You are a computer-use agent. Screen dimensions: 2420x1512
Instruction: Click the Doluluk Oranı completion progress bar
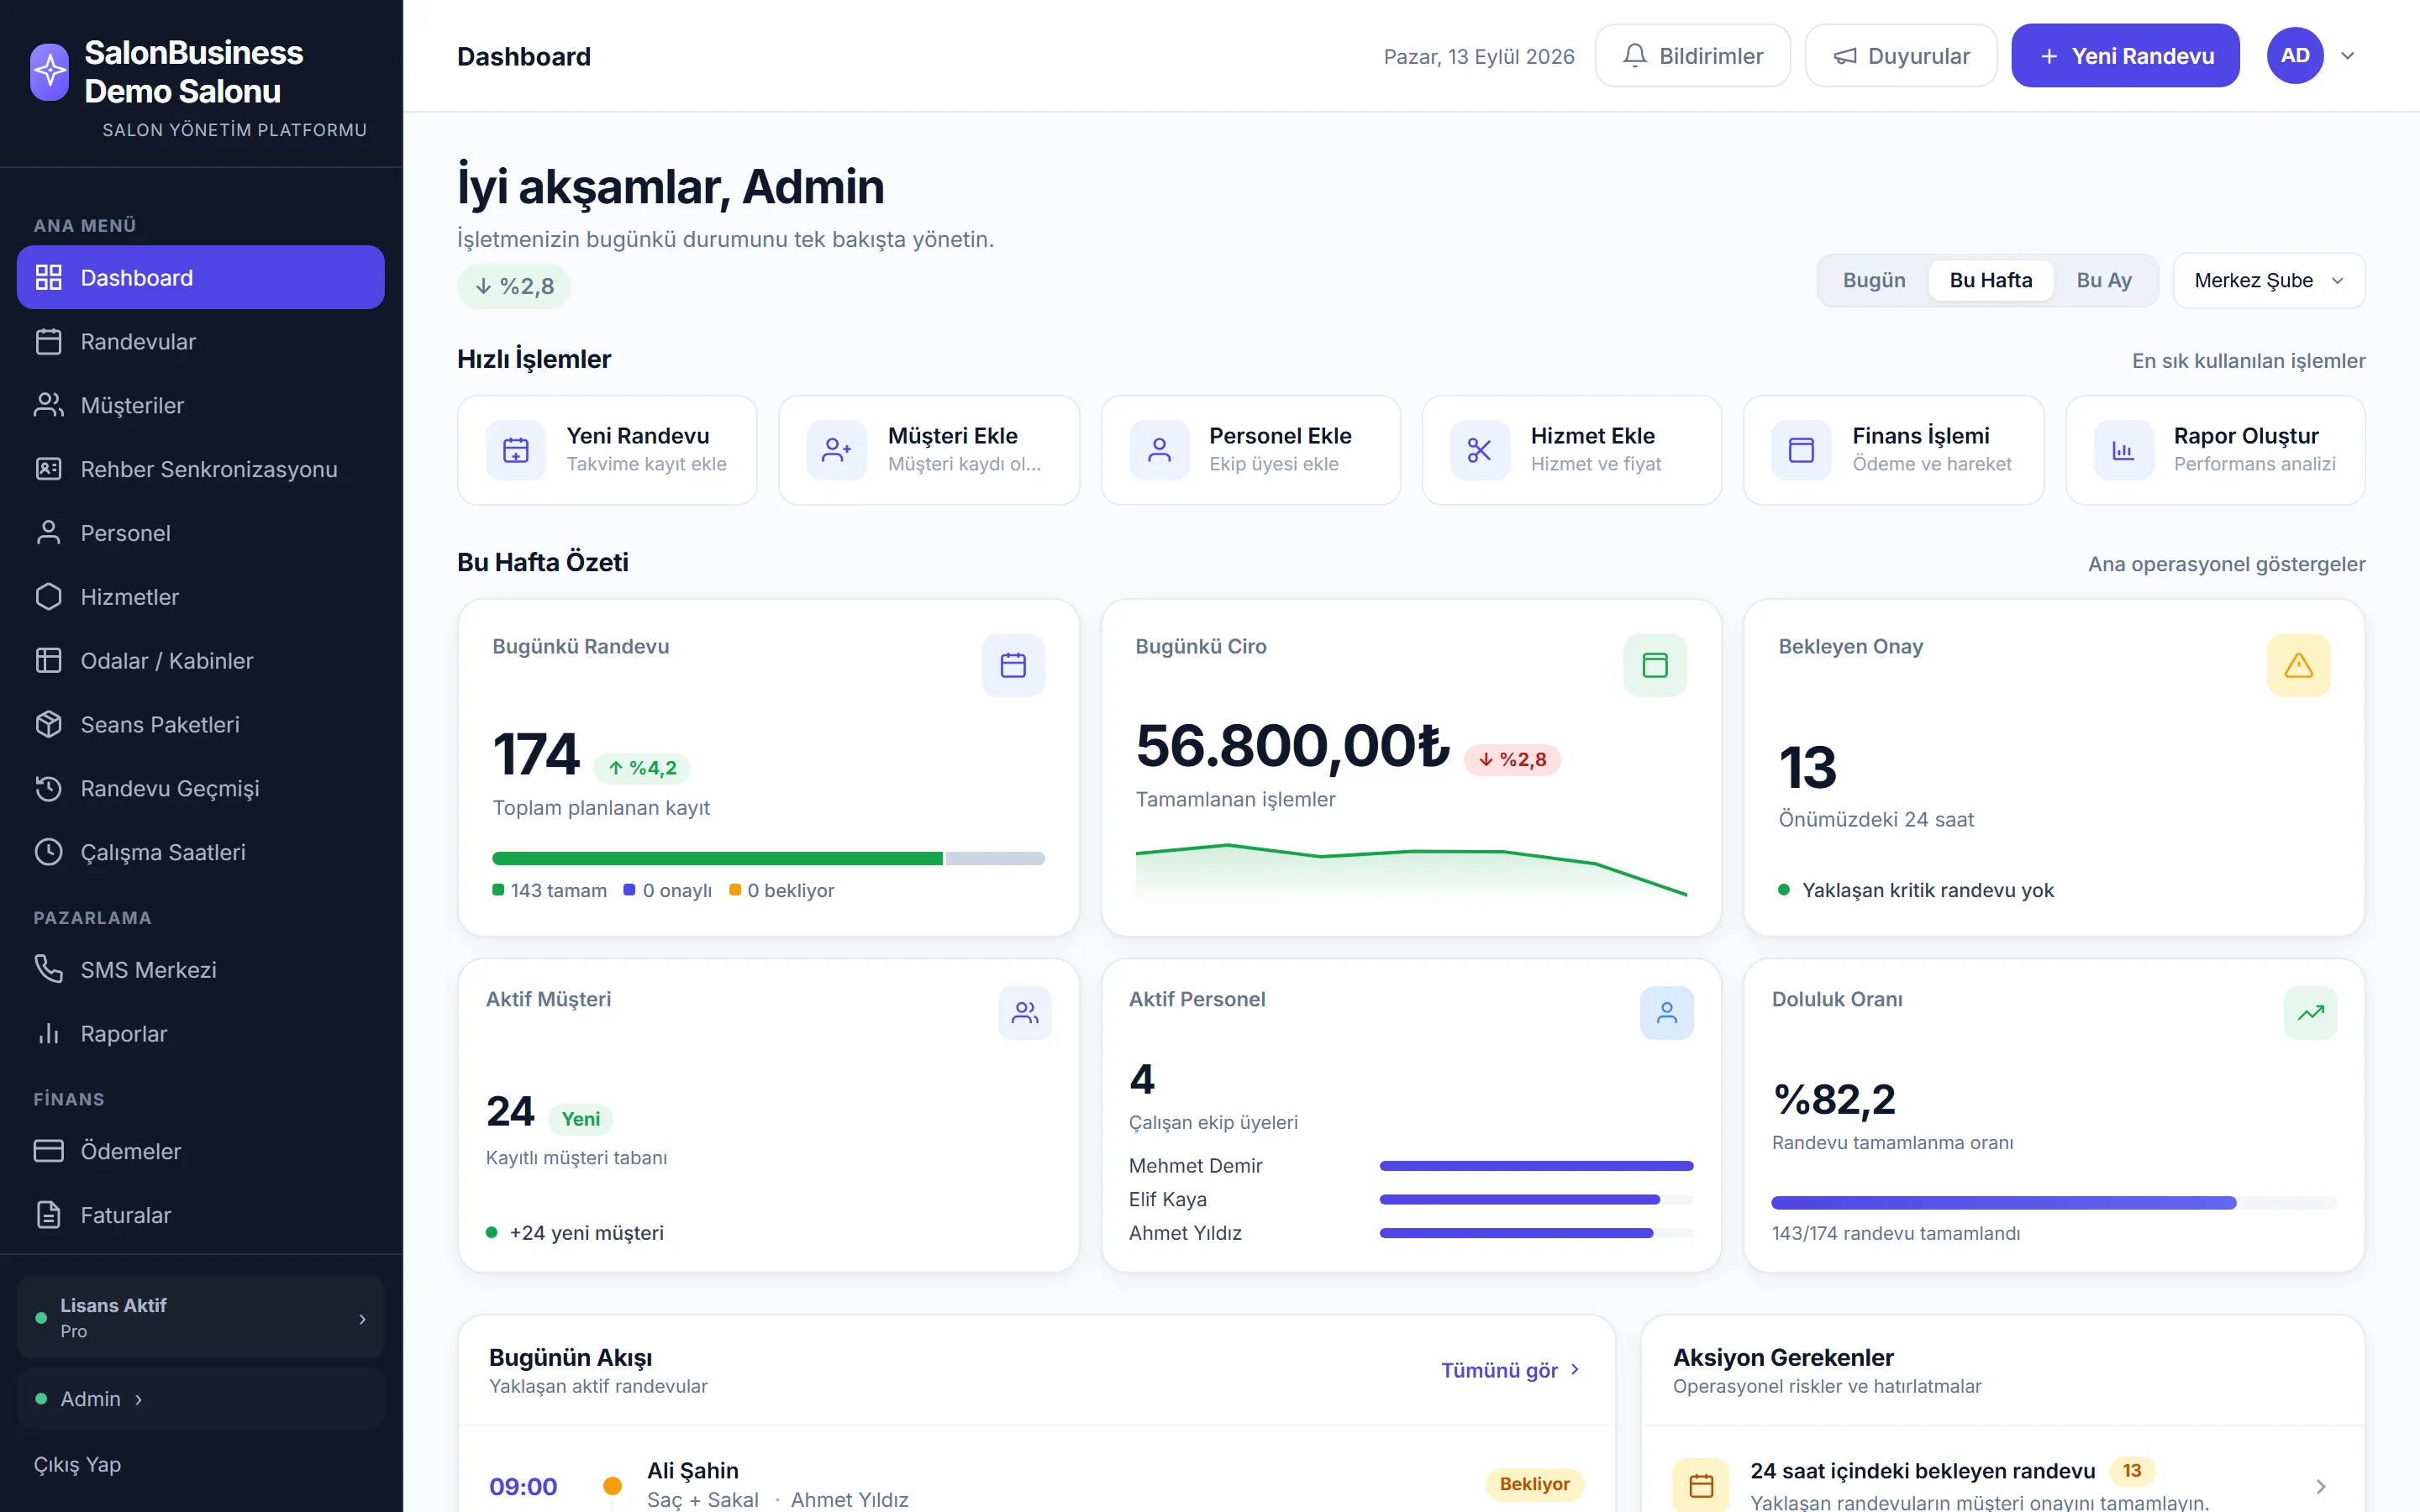(2054, 1203)
